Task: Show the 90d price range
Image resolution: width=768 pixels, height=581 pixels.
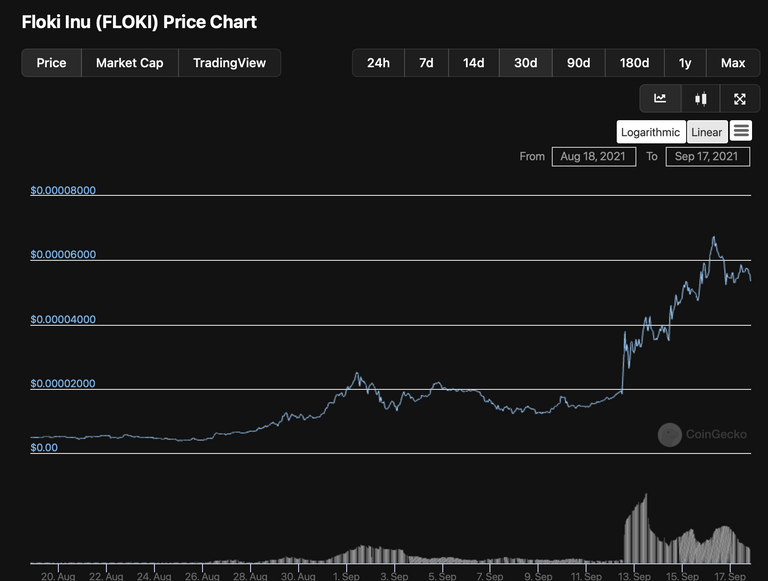Action: (x=578, y=63)
